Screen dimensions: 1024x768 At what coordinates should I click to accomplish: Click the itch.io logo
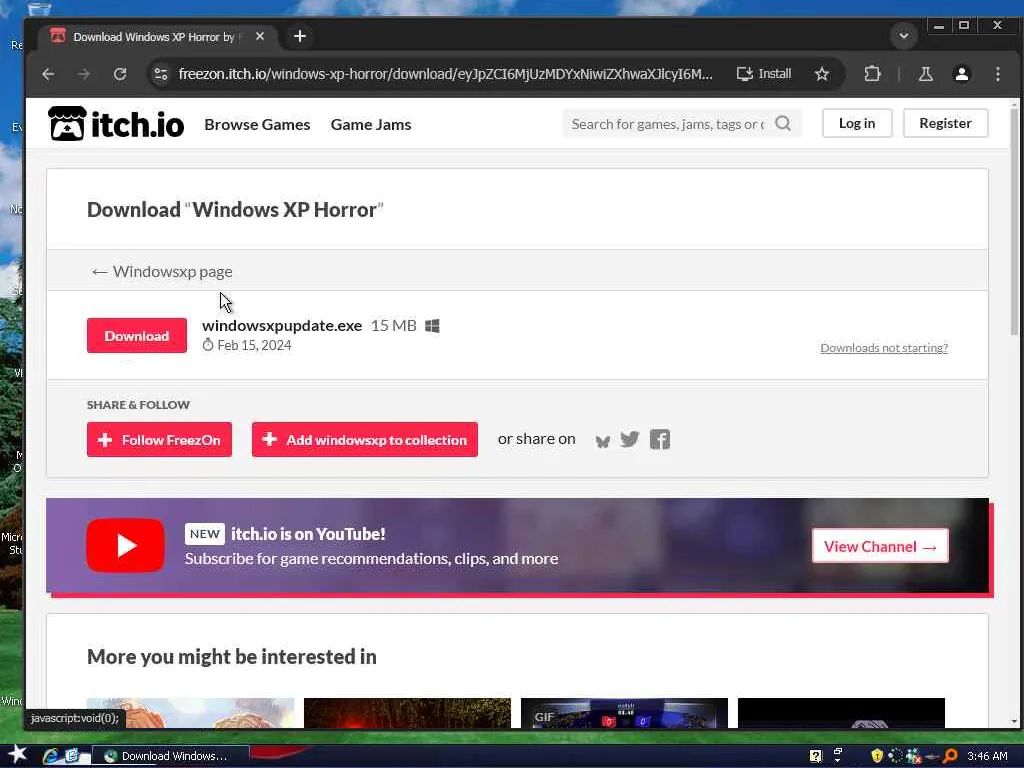coord(116,123)
